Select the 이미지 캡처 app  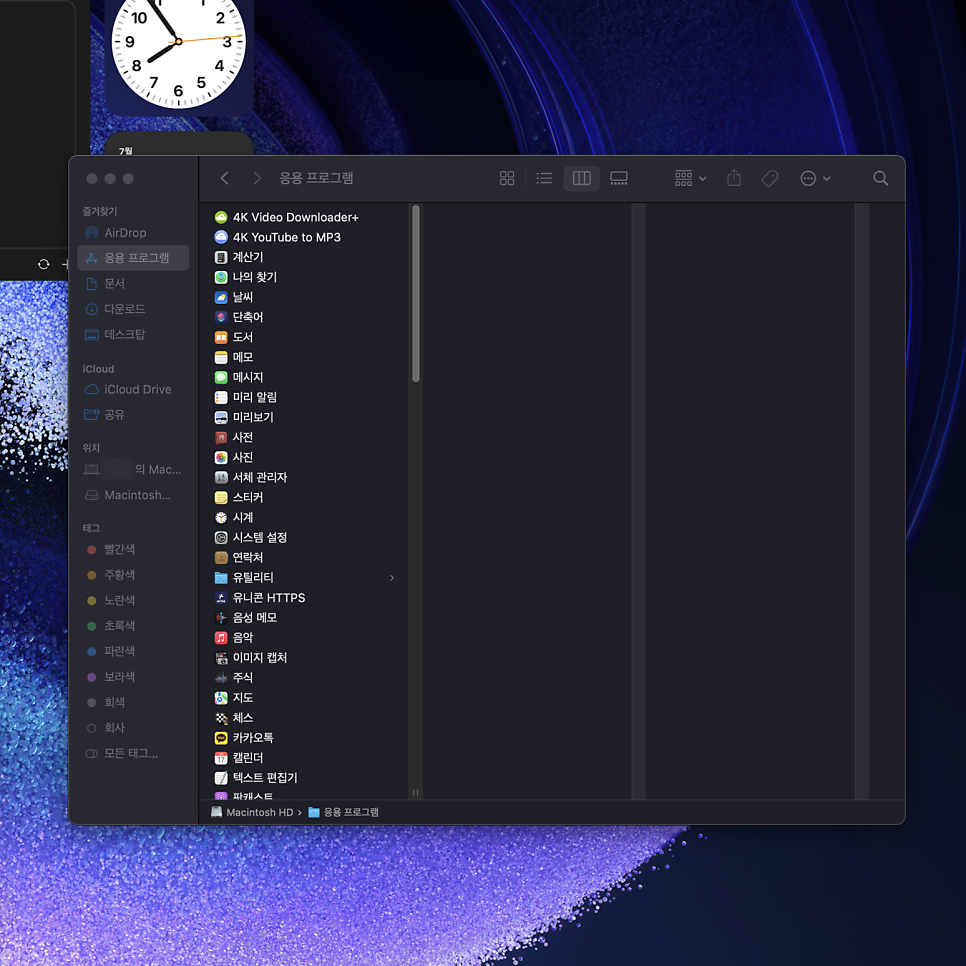click(304, 658)
